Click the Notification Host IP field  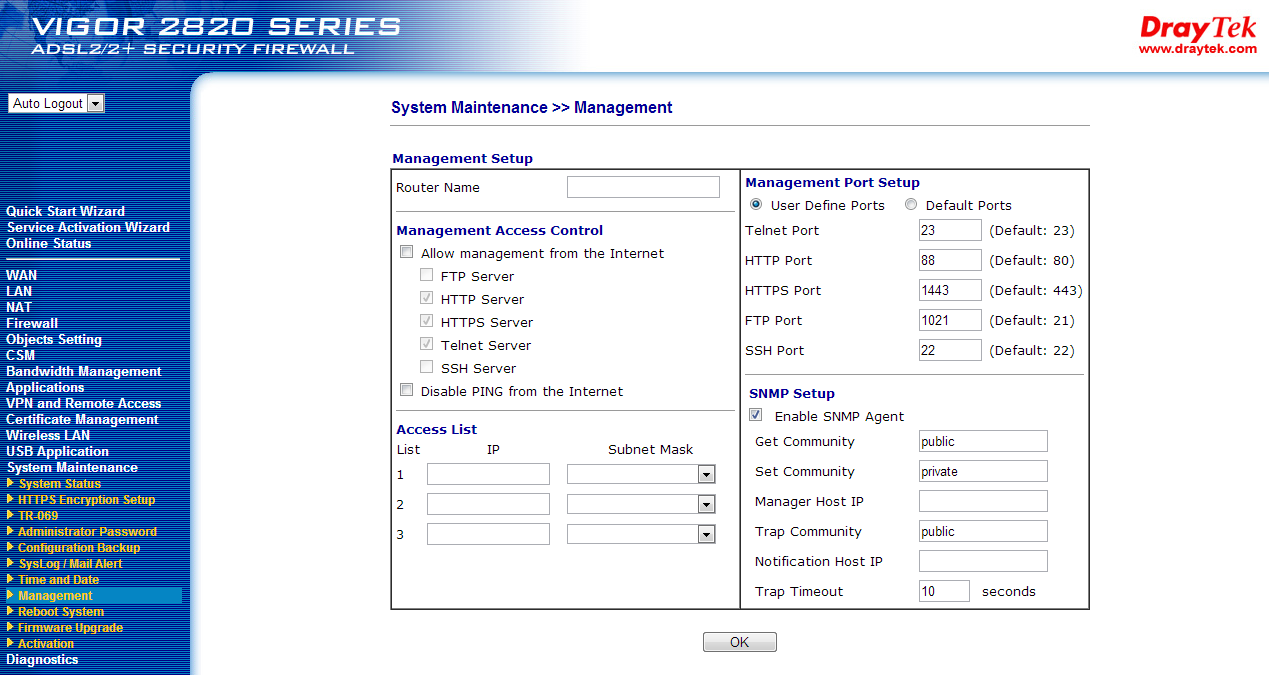coord(983,561)
